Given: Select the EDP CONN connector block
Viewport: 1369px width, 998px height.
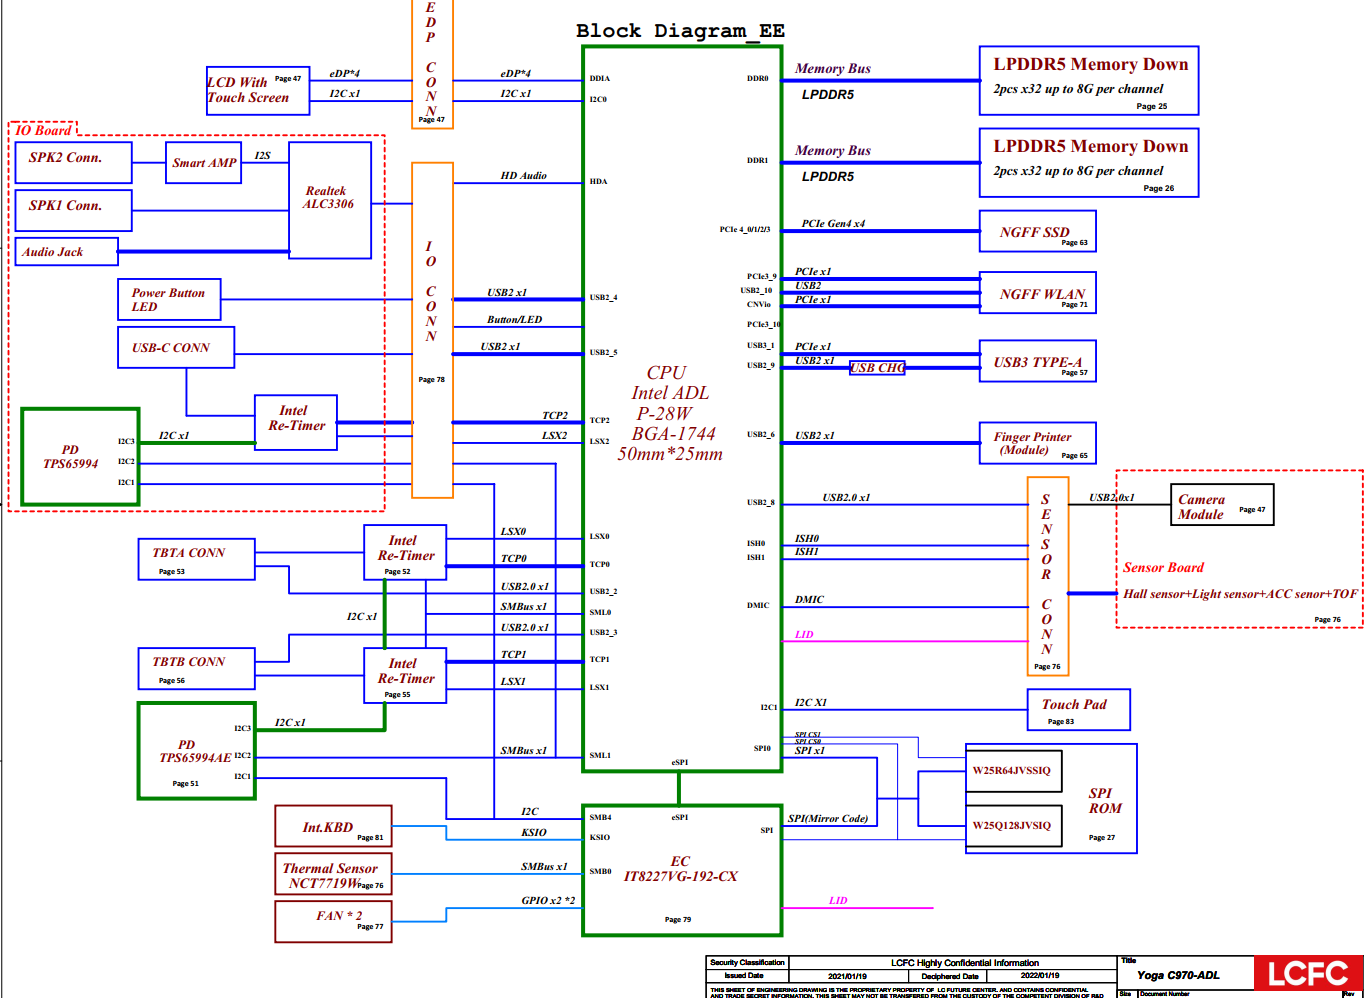Looking at the screenshot, I should [432, 64].
